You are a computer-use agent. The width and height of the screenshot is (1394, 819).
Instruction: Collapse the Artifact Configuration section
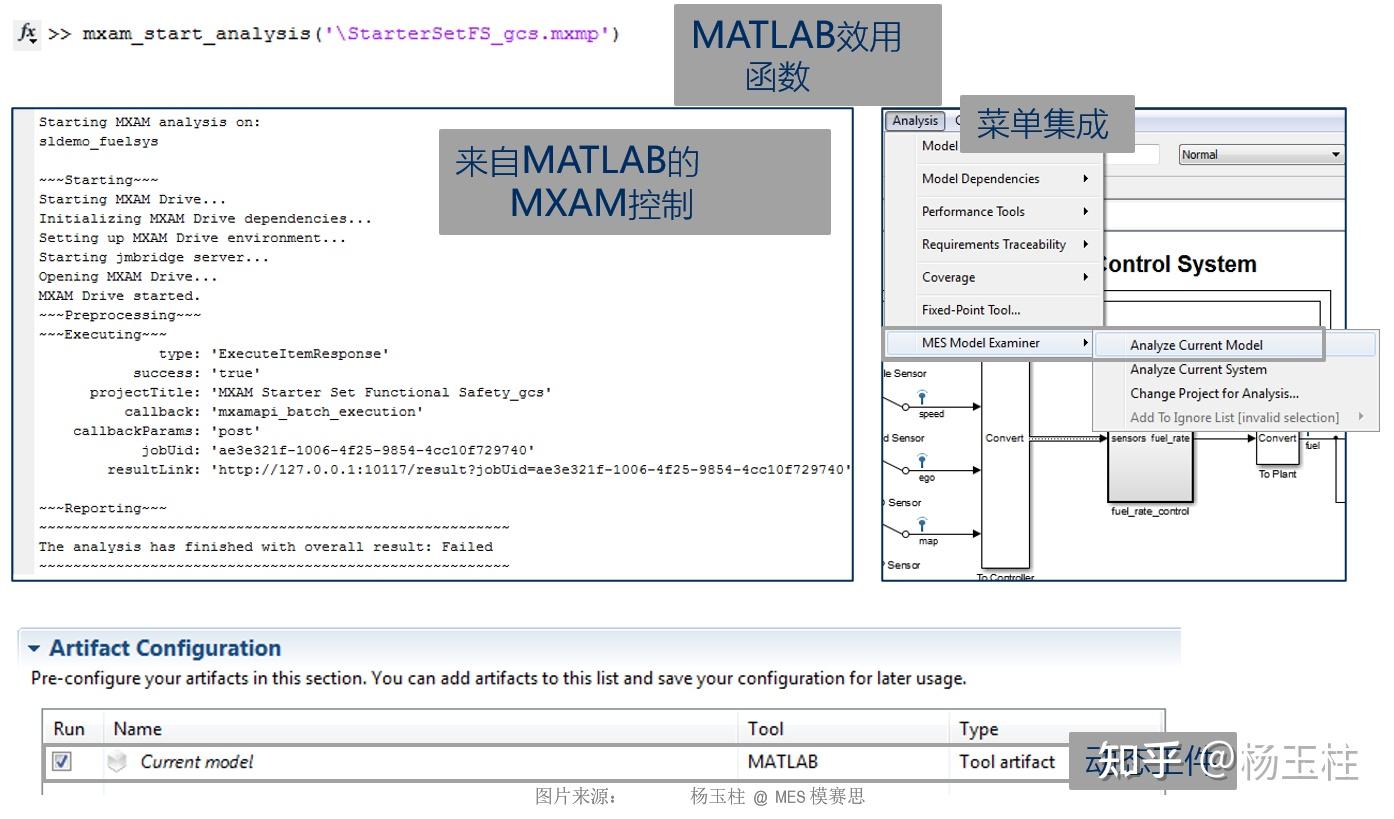35,648
